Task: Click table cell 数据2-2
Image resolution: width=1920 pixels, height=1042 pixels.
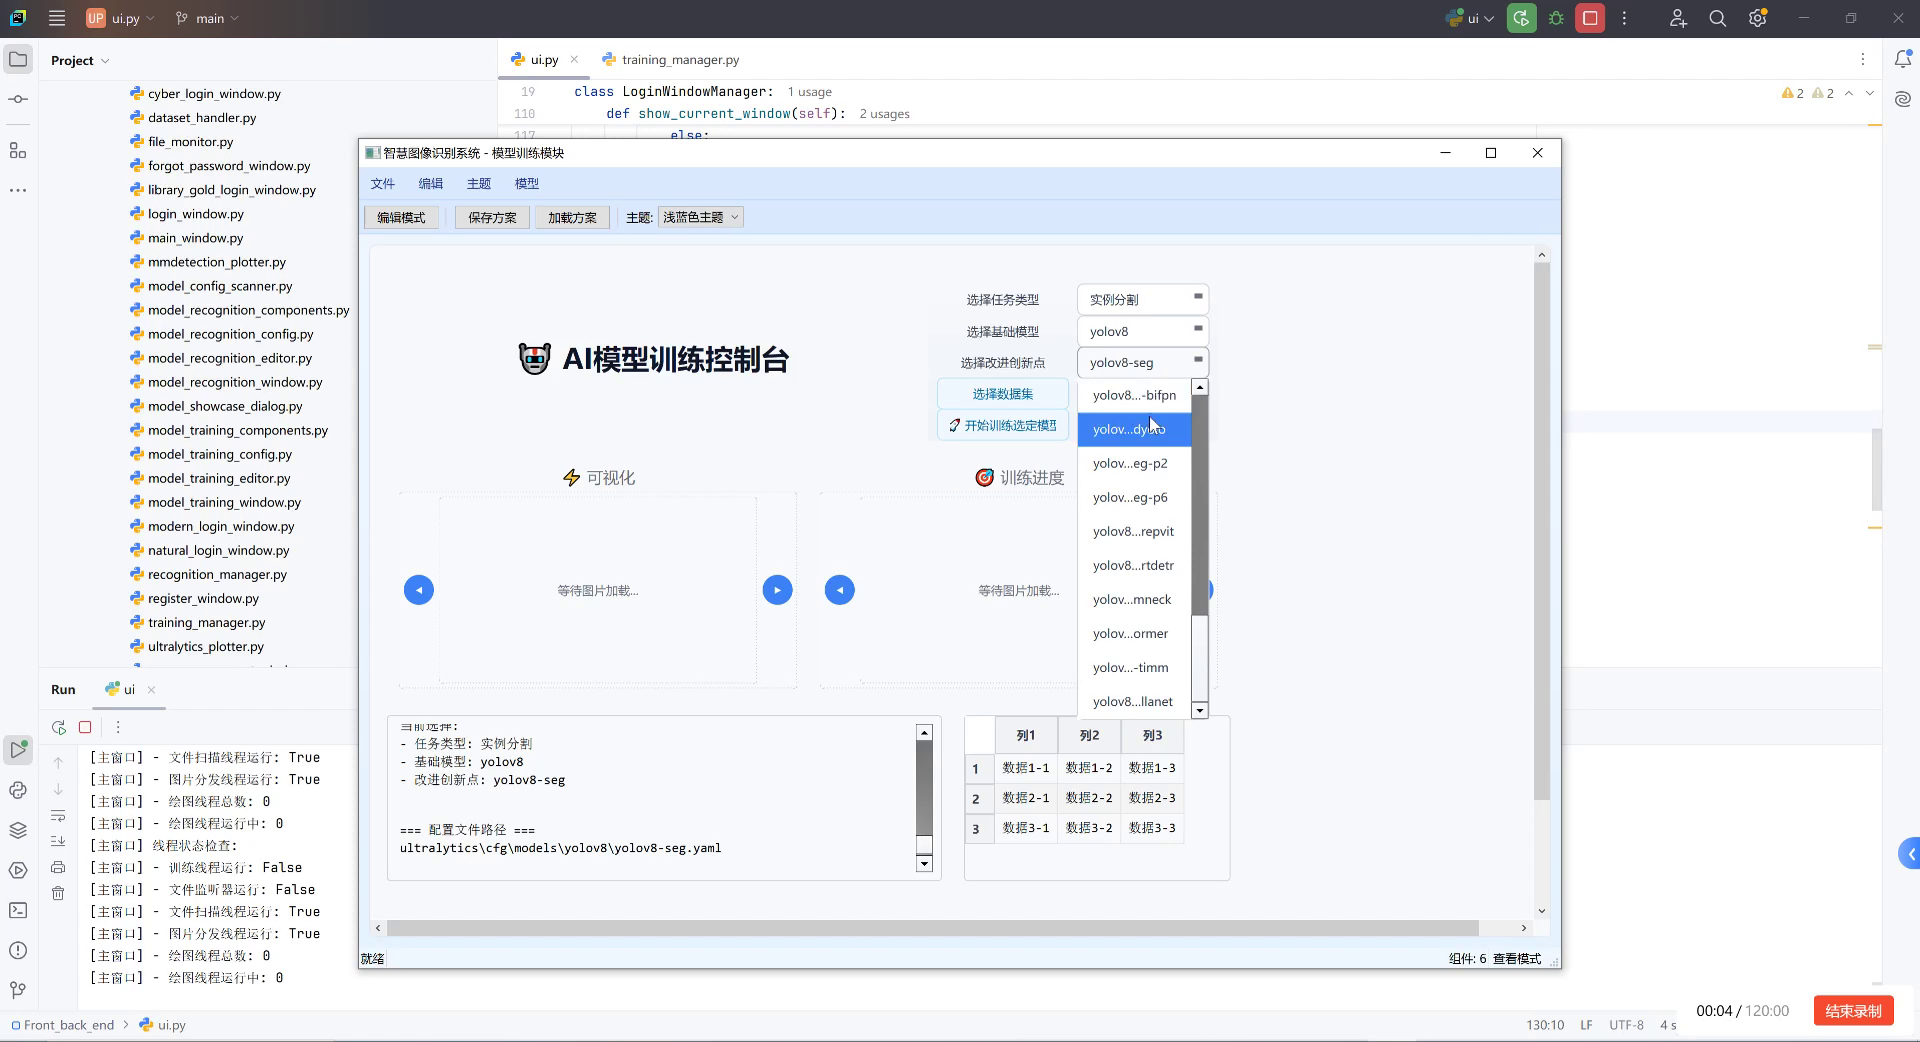Action: pyautogui.click(x=1089, y=798)
